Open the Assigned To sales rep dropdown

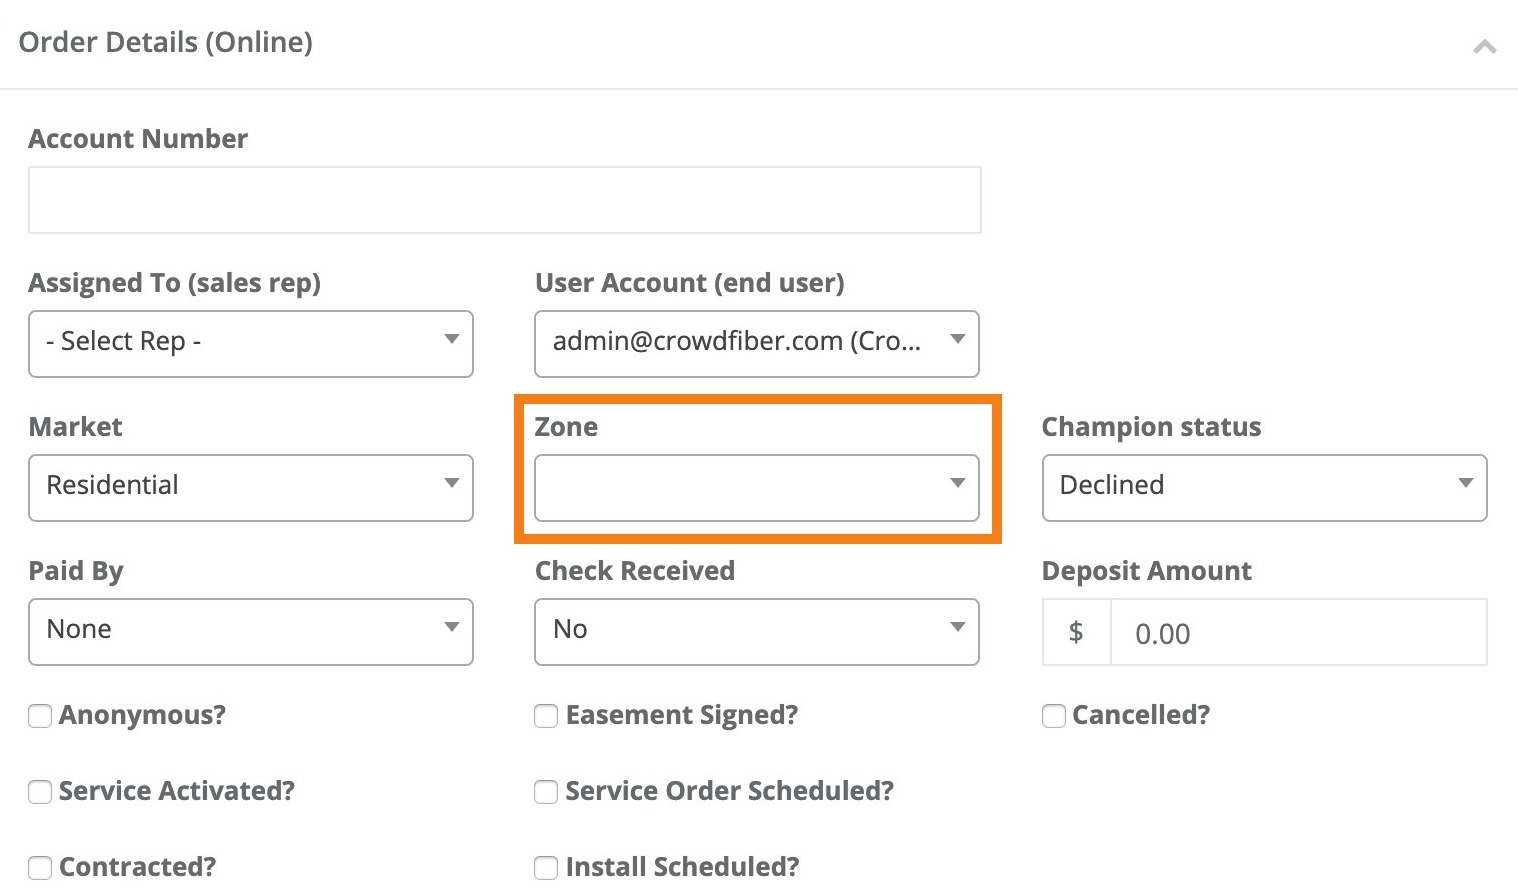pyautogui.click(x=250, y=343)
